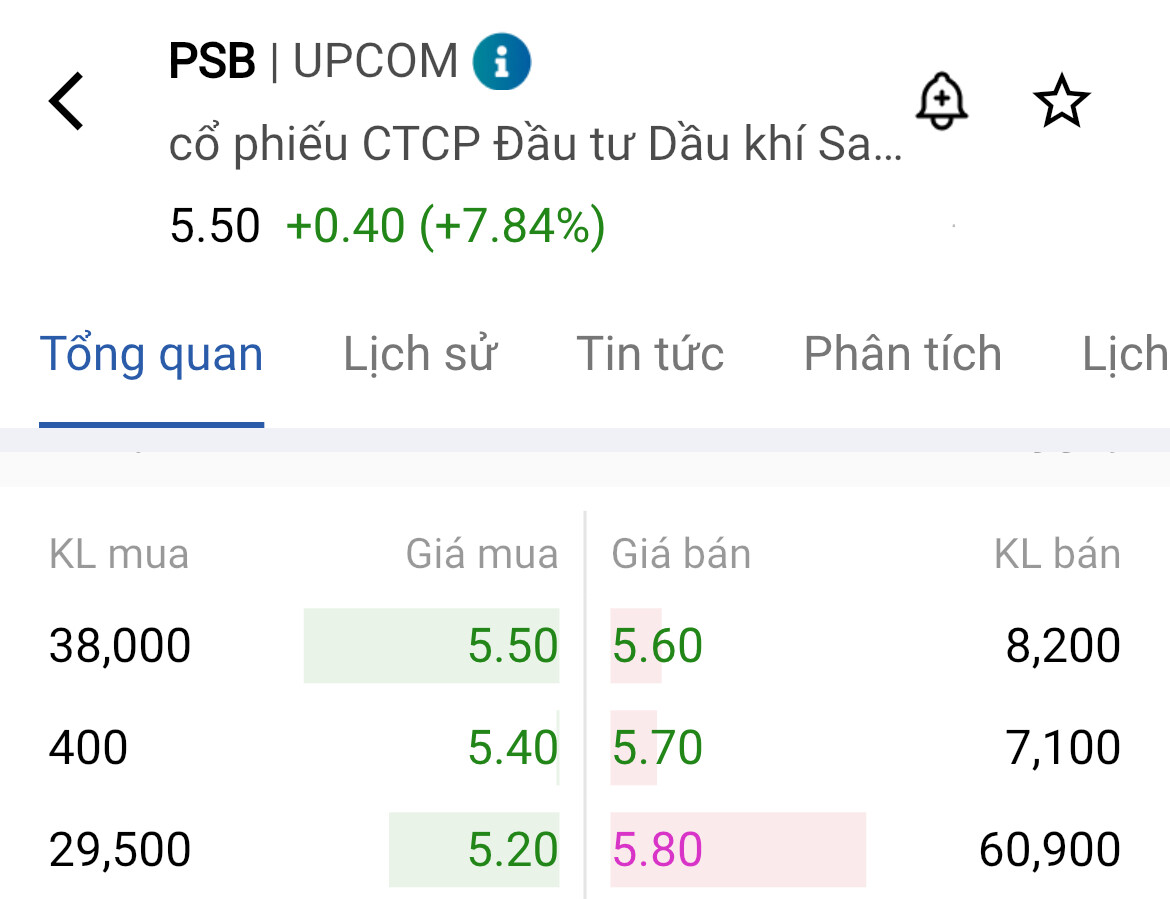Screen dimensions: 1170x899
Task: Tap the back arrow icon
Action: (67, 101)
